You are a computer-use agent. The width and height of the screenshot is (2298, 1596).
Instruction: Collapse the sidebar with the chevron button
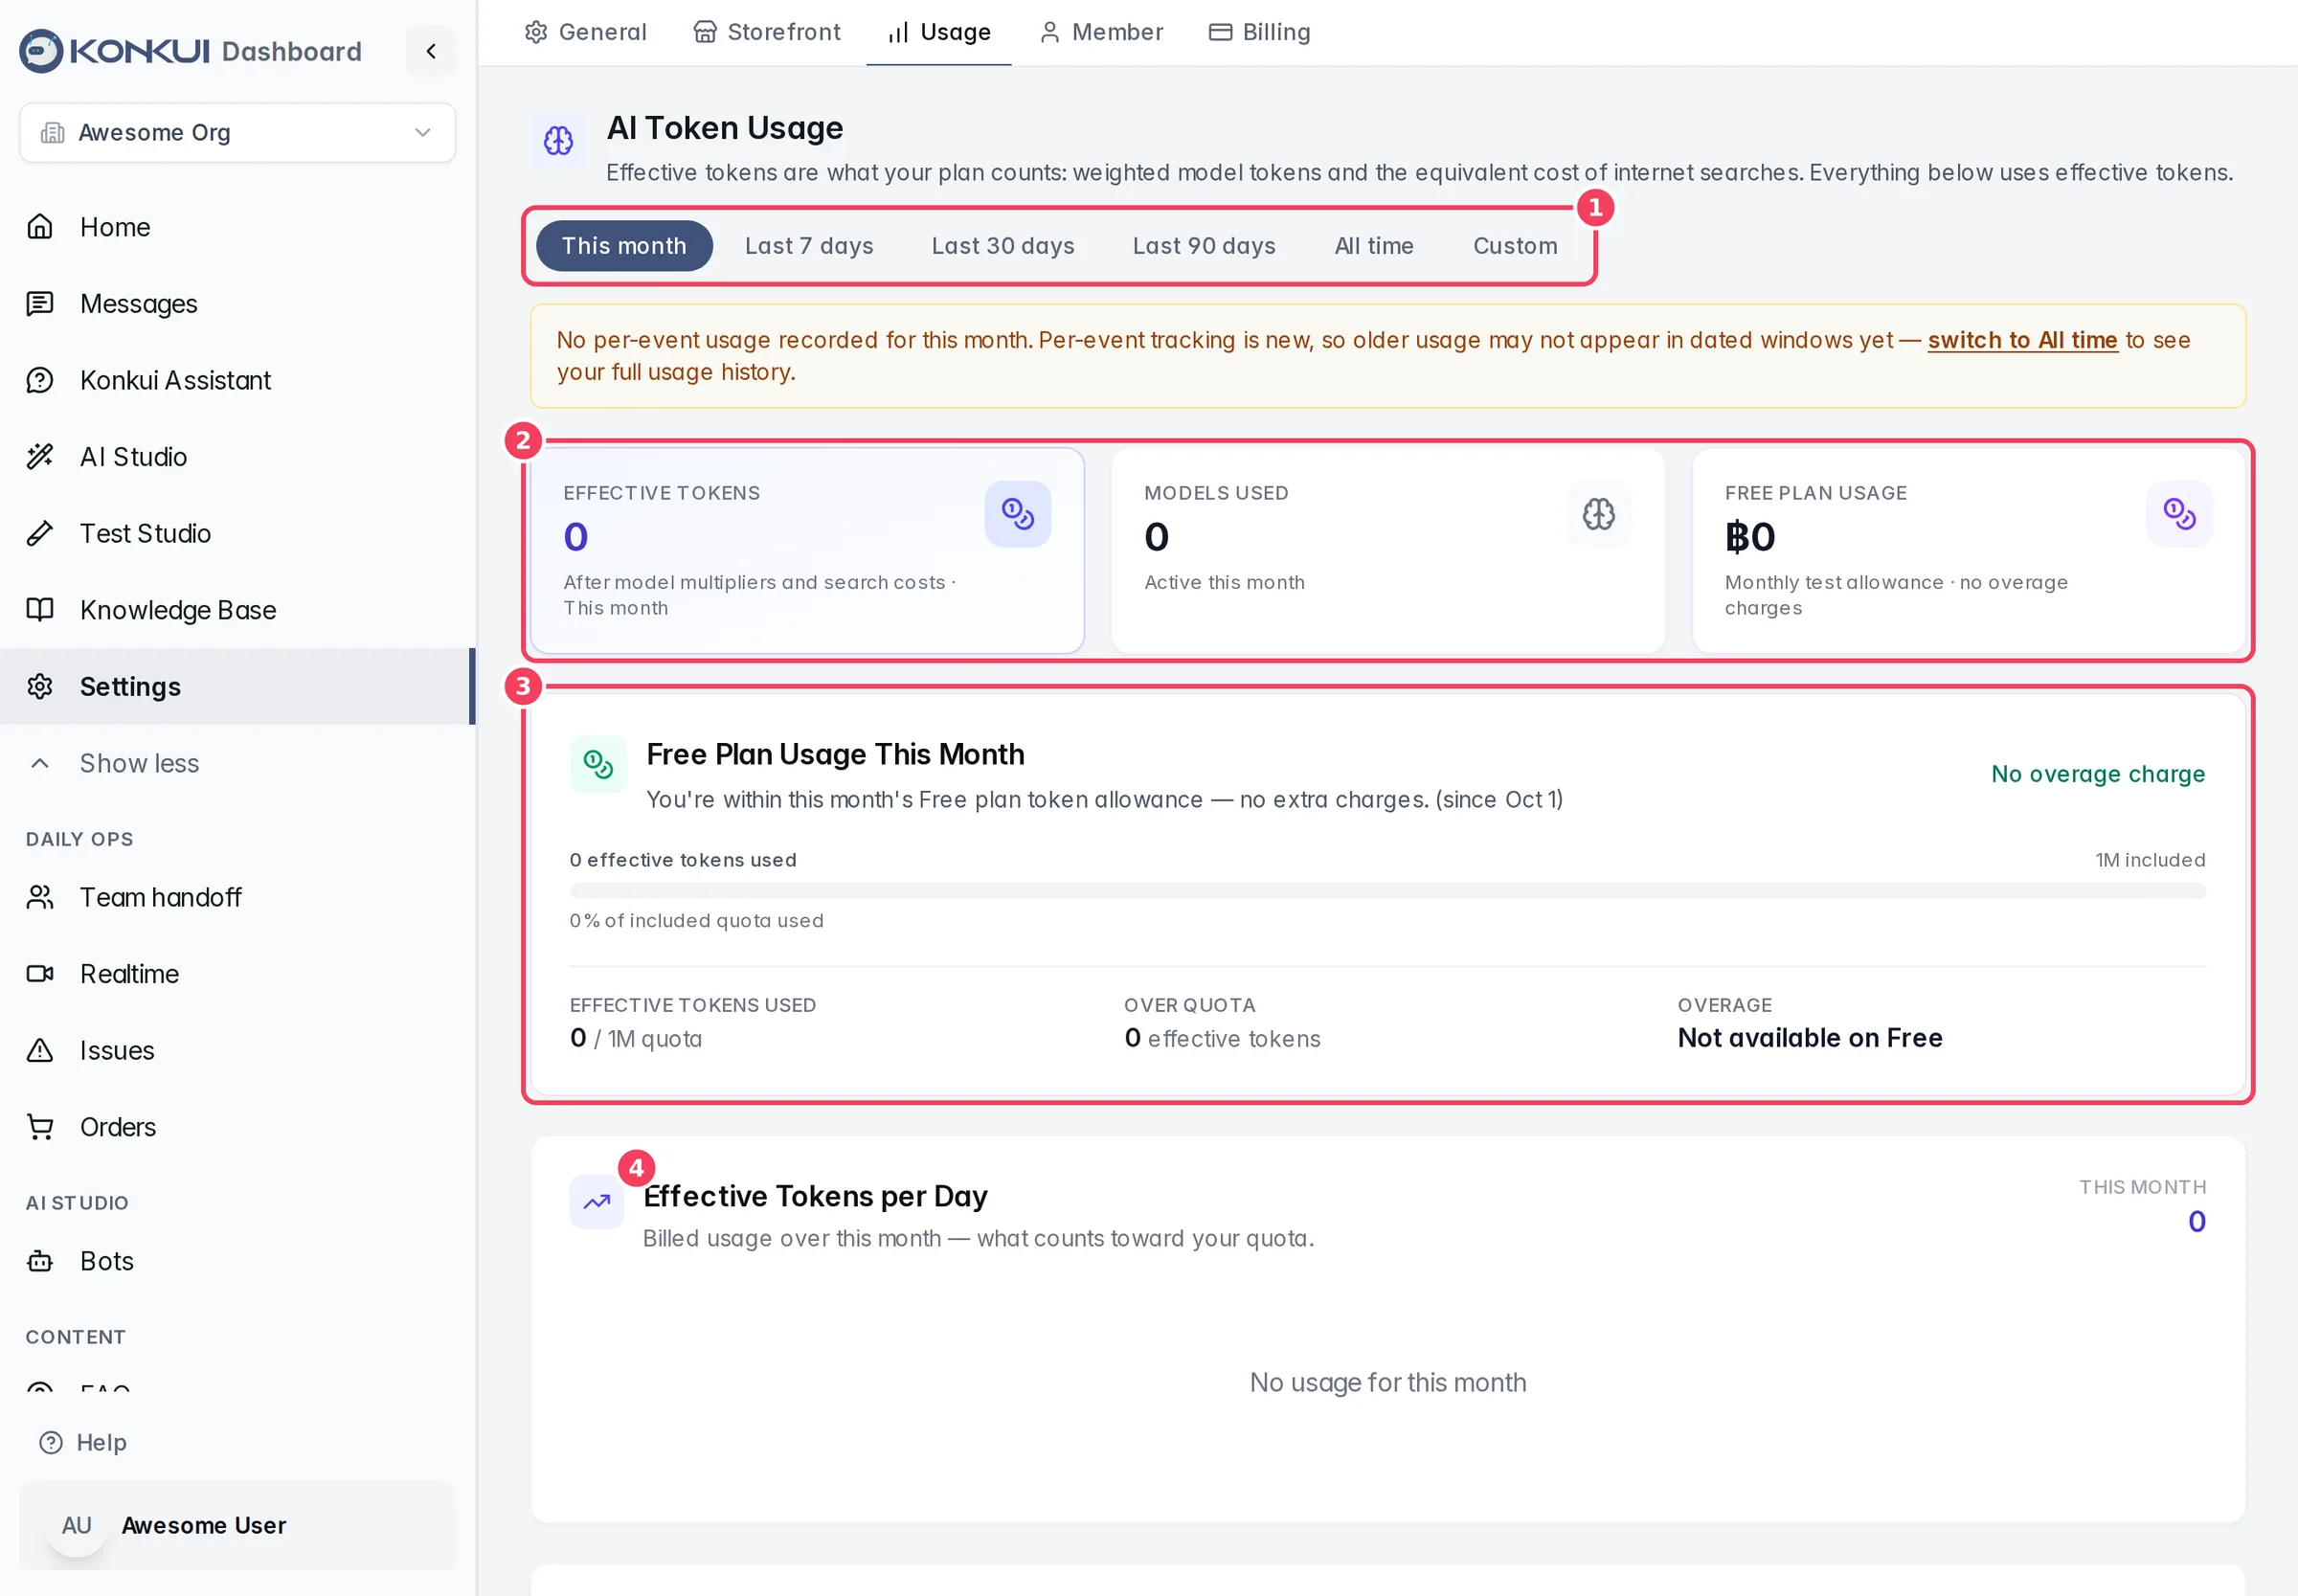(x=431, y=51)
